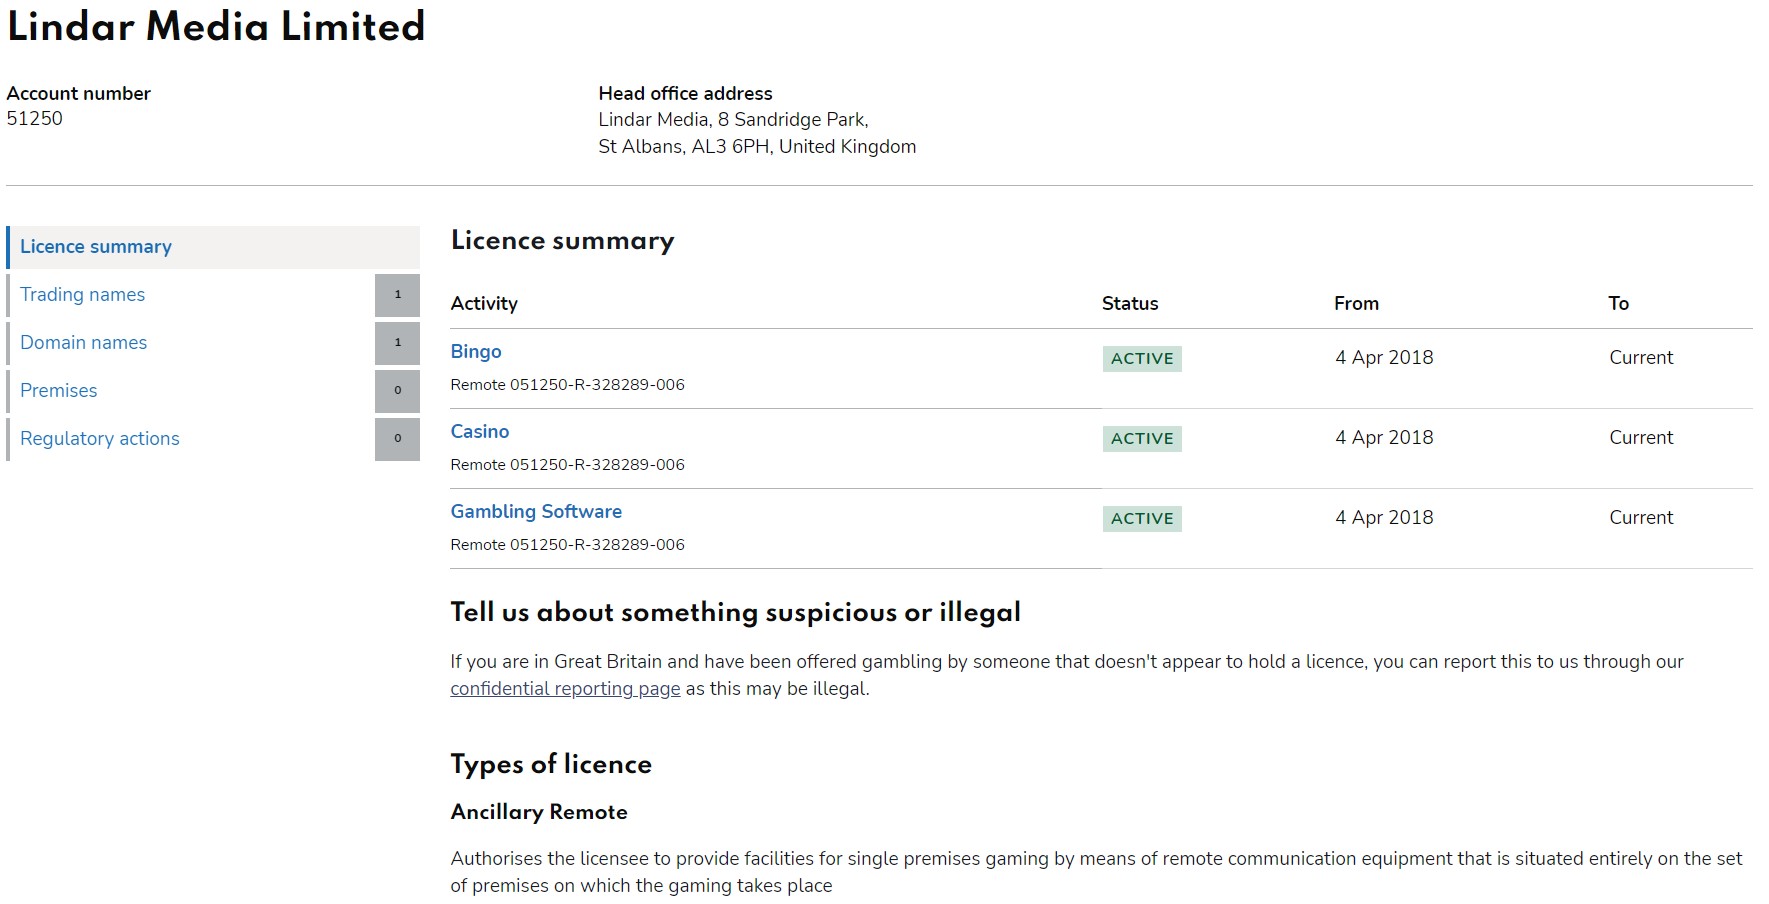Image resolution: width=1769 pixels, height=904 pixels.
Task: Click the 4 Apr 2018 date in Bingo row
Action: click(x=1384, y=358)
